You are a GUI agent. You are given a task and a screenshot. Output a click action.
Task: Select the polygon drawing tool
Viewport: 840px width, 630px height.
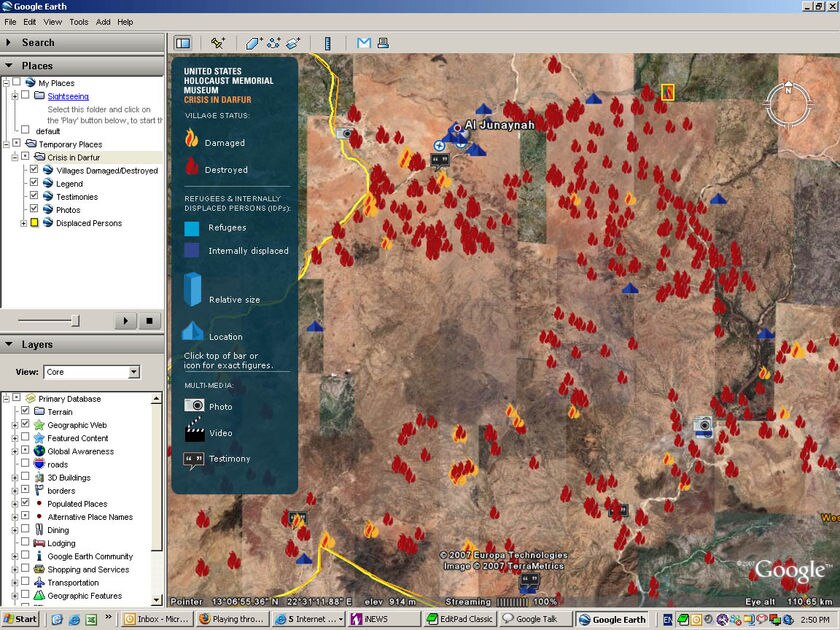click(x=253, y=43)
